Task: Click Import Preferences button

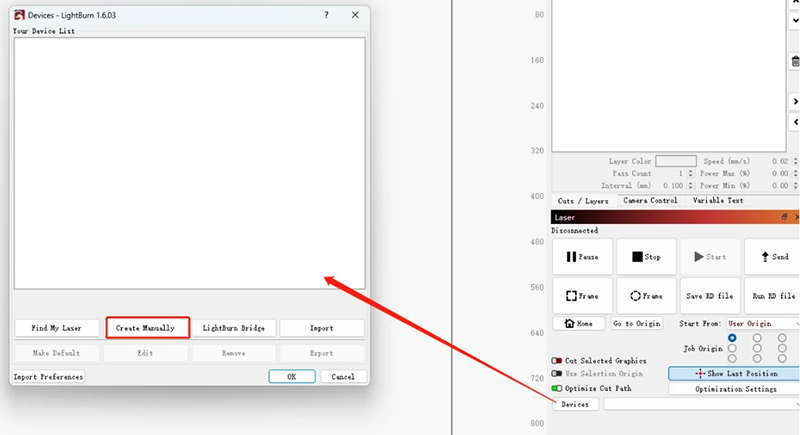Action: coord(48,377)
